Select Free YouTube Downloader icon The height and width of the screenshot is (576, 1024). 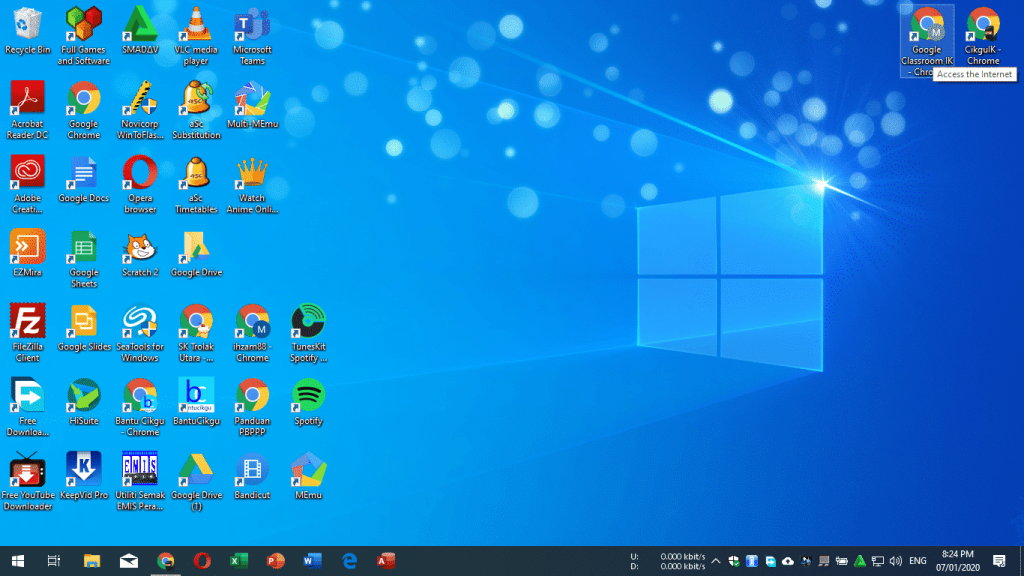(27, 483)
